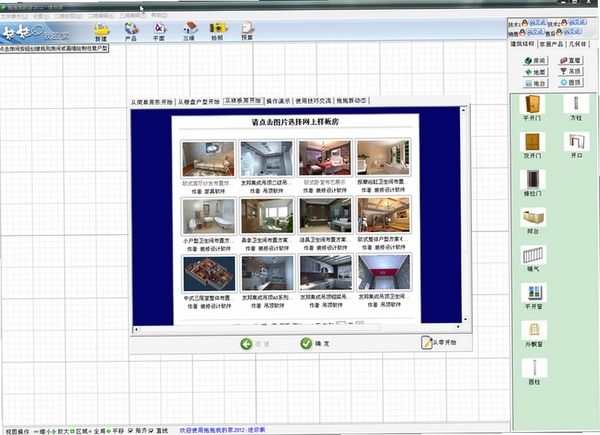Select the 中式三居室 floor plan thumbnail
The image size is (600, 435).
(209, 274)
